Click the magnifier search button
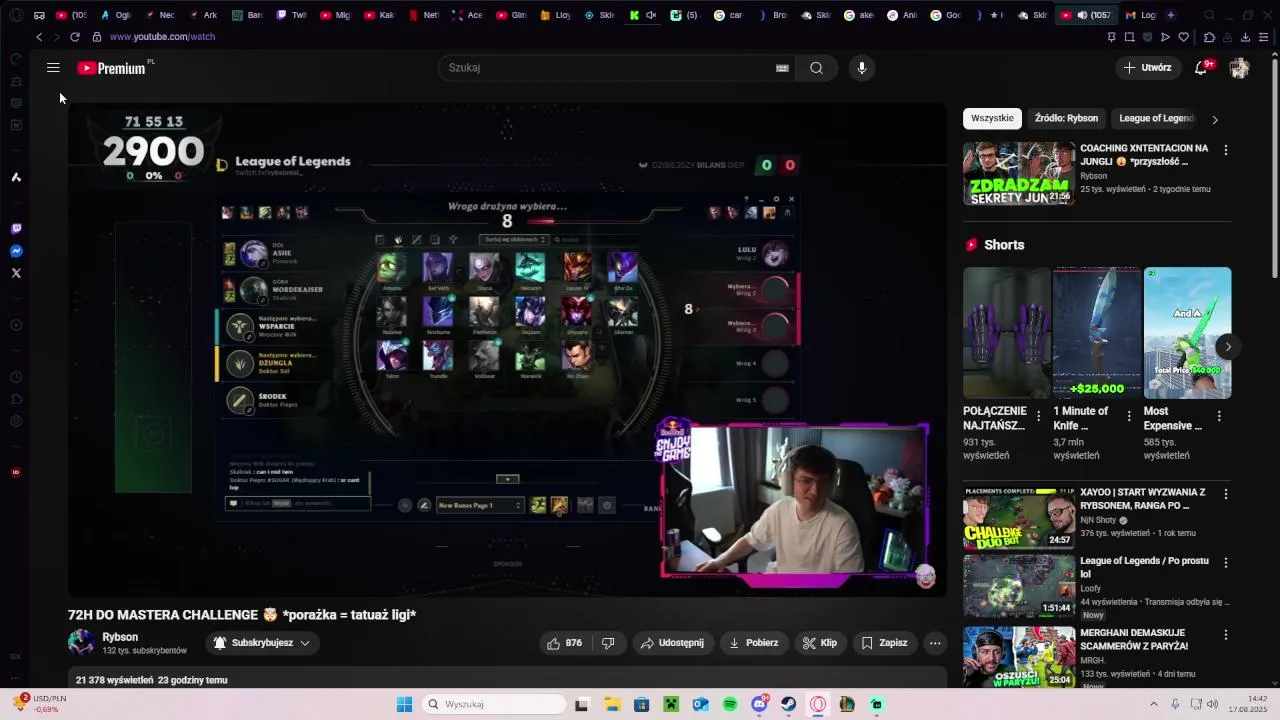This screenshot has height=720, width=1280. point(816,68)
